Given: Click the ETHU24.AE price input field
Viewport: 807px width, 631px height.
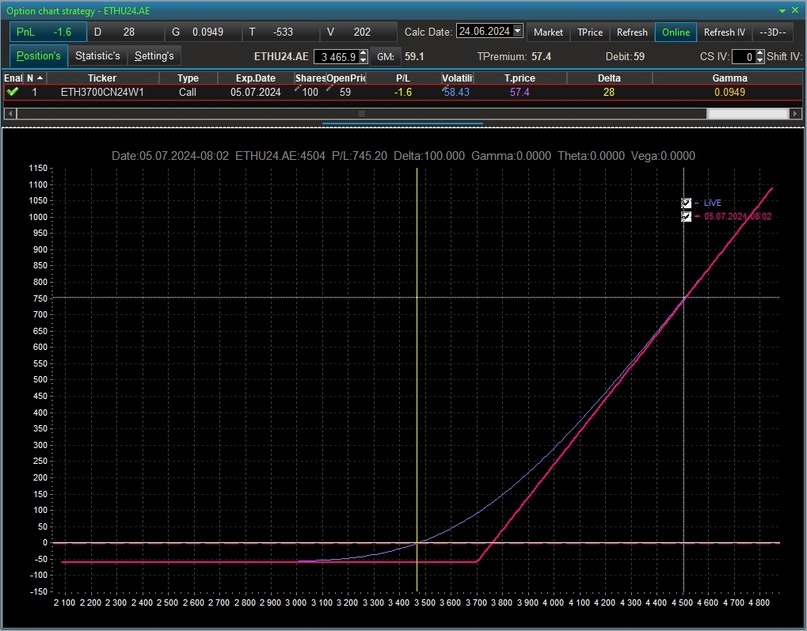Looking at the screenshot, I should 337,57.
